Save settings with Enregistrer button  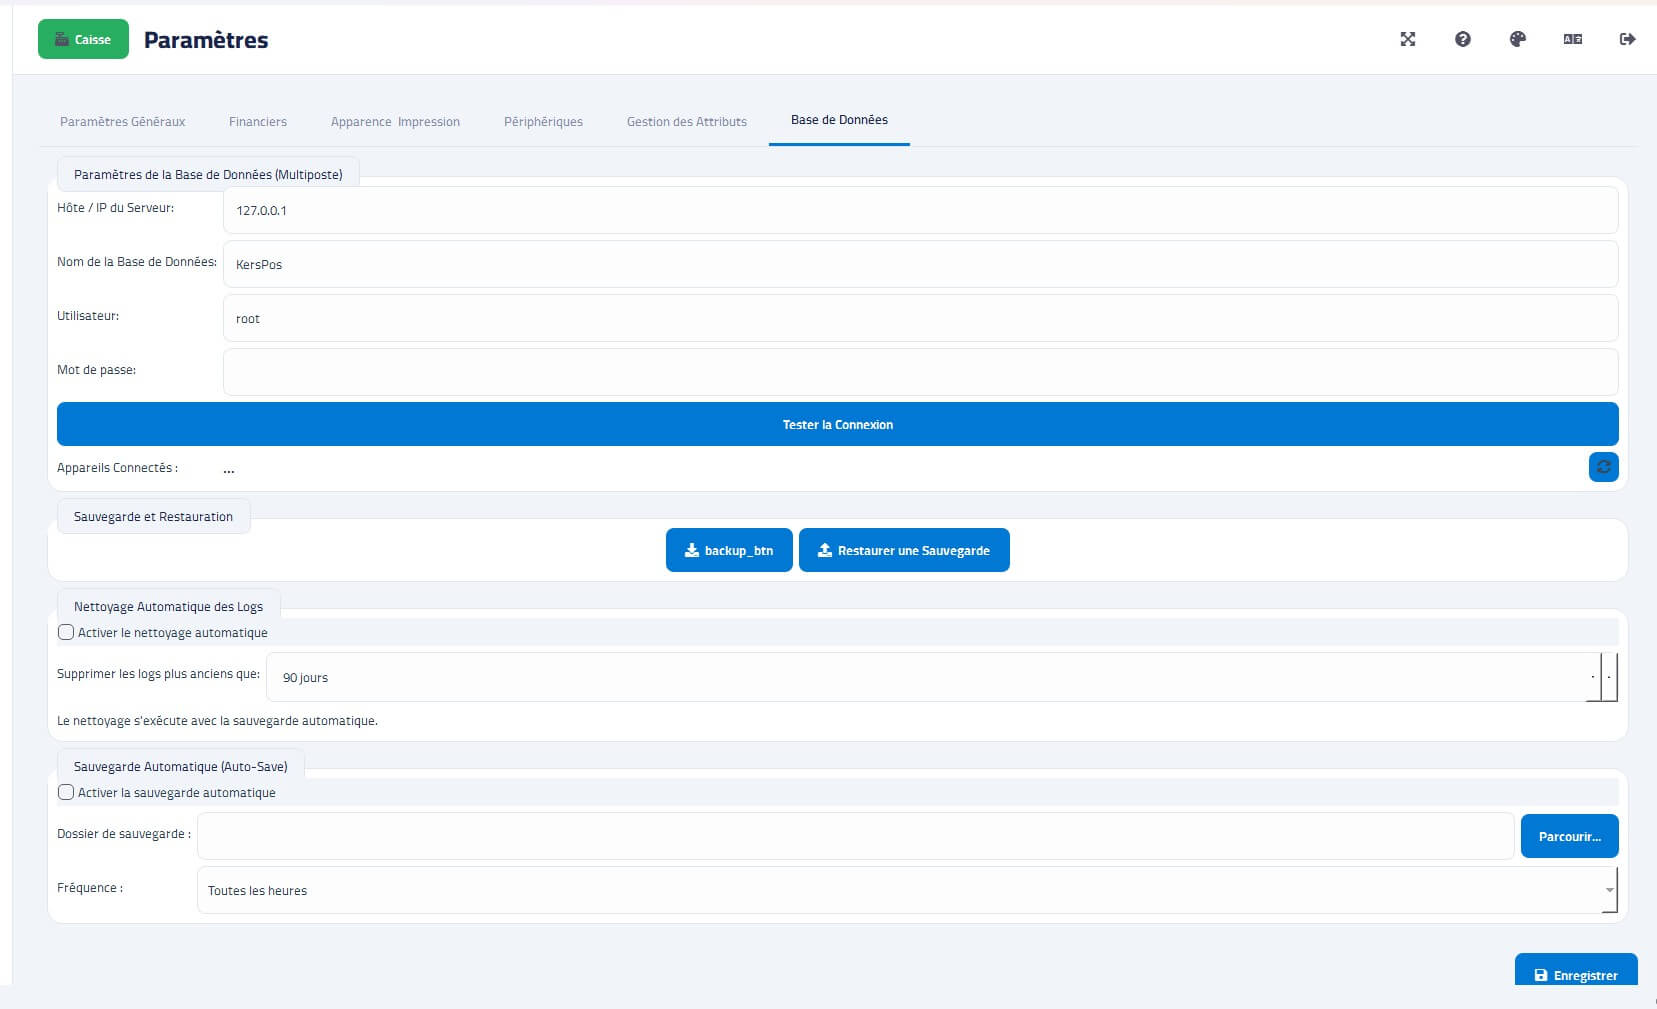(x=1575, y=973)
